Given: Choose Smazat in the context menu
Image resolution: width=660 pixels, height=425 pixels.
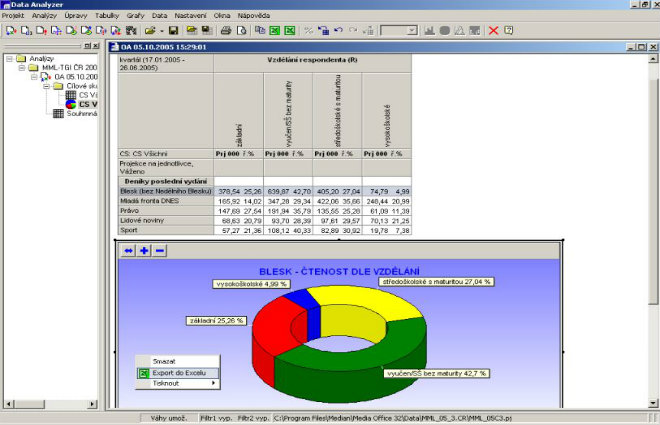Looking at the screenshot, I should (x=177, y=361).
